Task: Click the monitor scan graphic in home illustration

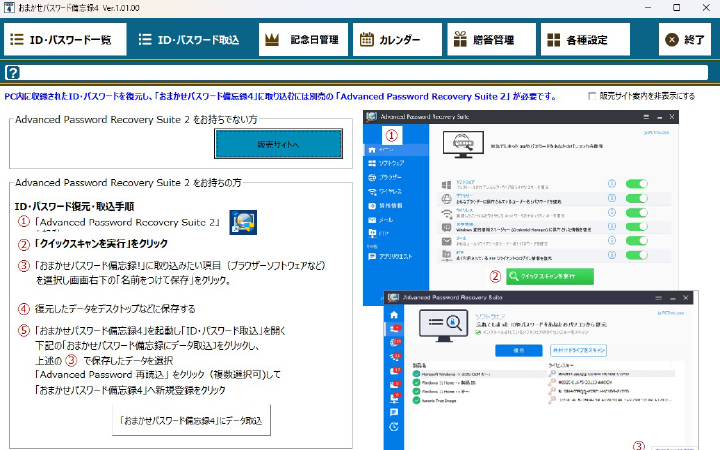Action: click(x=463, y=144)
